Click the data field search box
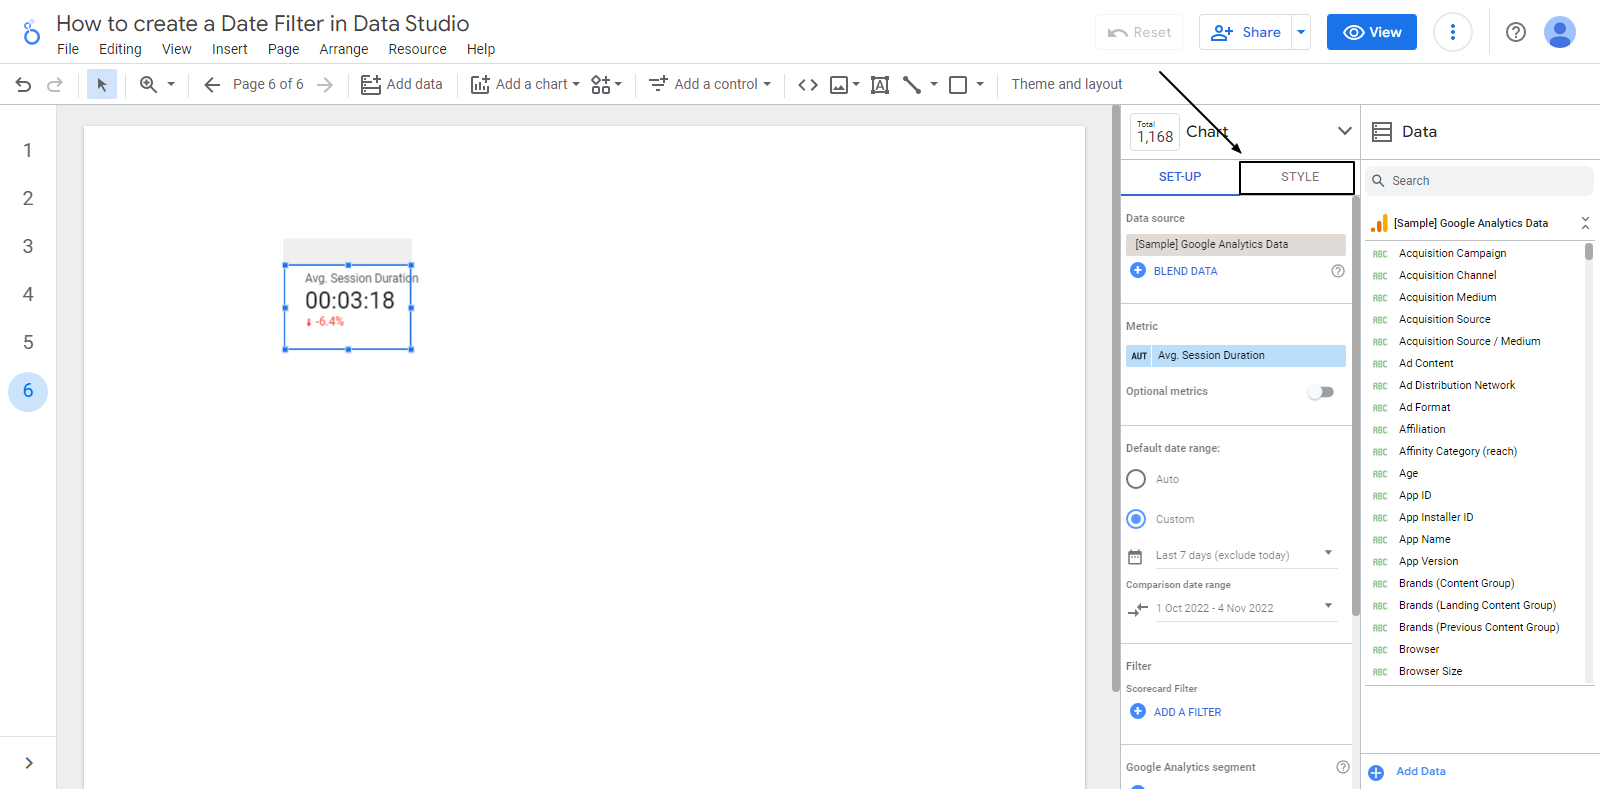1600x789 pixels. pos(1479,181)
